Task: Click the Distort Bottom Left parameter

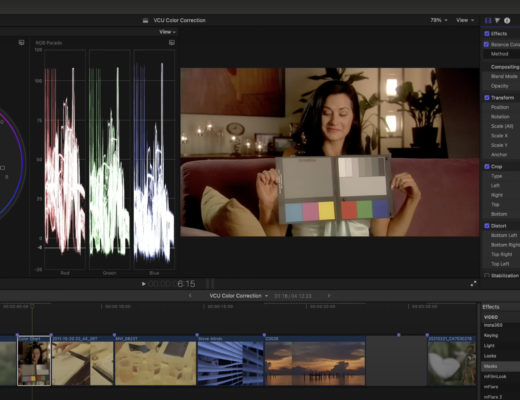Action: click(504, 235)
